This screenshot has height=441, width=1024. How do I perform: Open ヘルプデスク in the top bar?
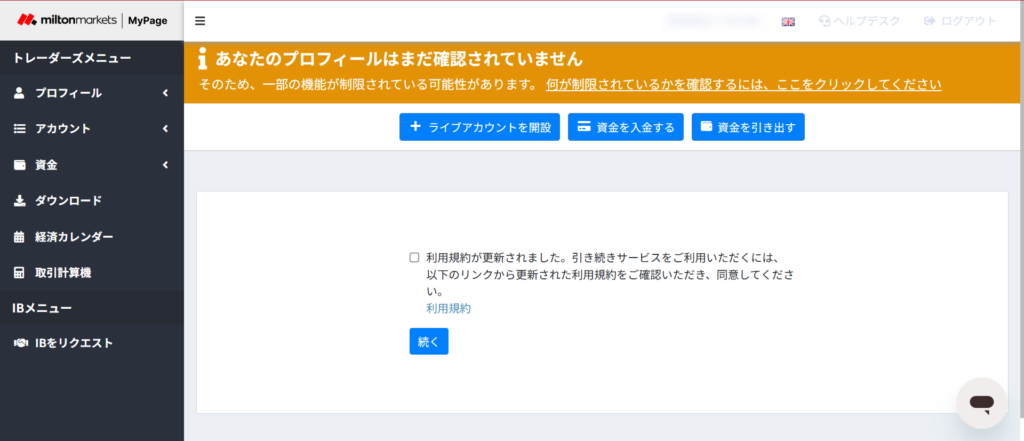point(859,21)
